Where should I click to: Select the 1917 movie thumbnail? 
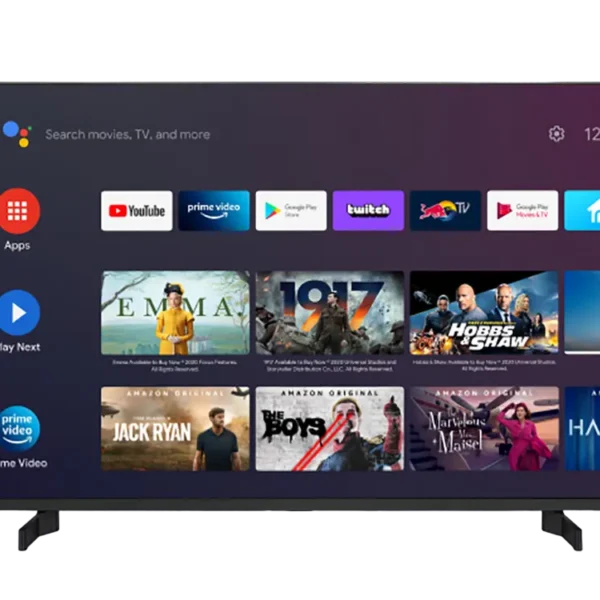(330, 313)
